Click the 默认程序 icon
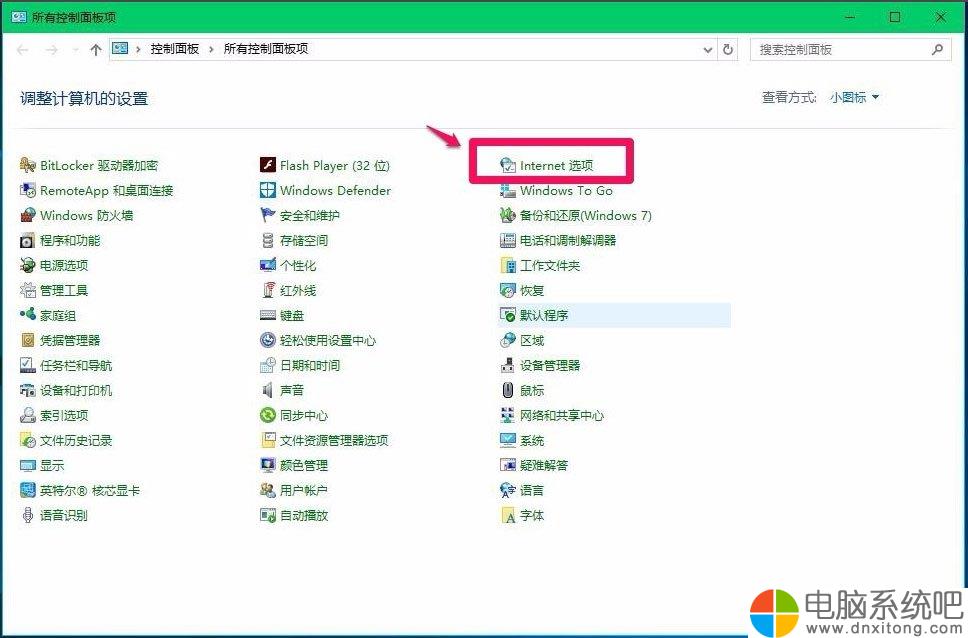The image size is (968, 638). click(507, 315)
